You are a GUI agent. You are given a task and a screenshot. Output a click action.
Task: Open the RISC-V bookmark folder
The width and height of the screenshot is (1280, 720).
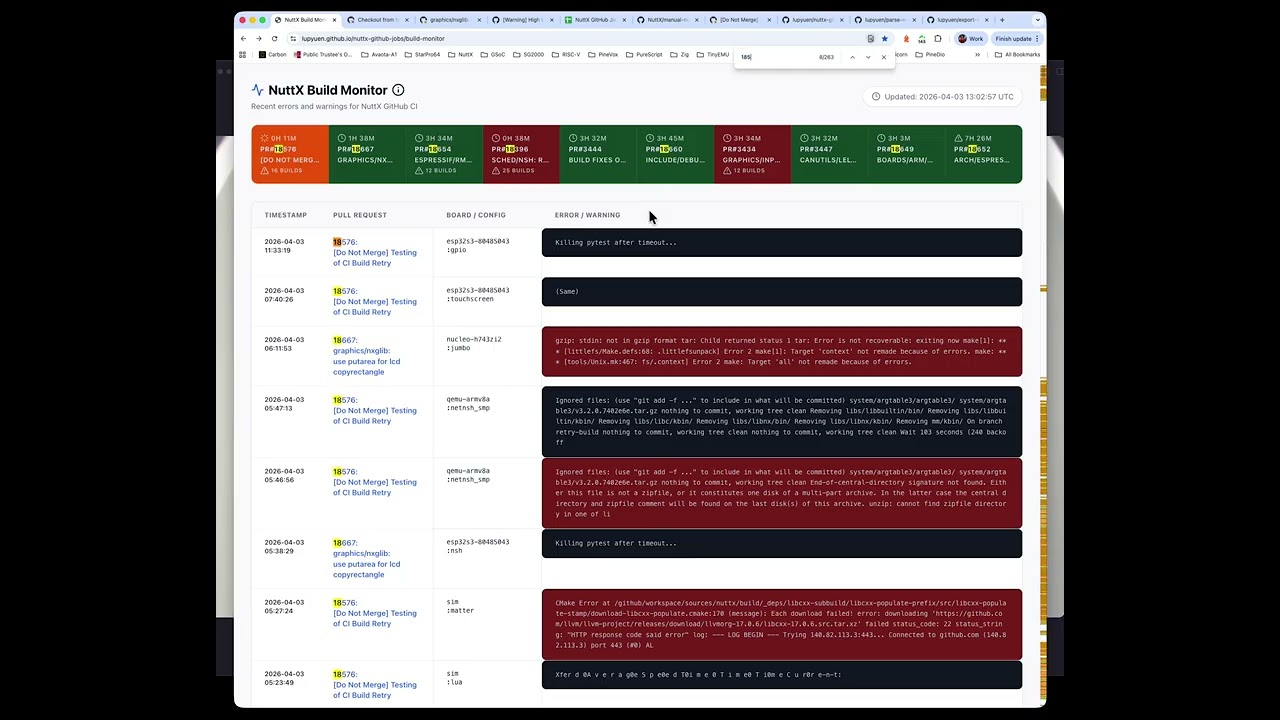pyautogui.click(x=566, y=55)
